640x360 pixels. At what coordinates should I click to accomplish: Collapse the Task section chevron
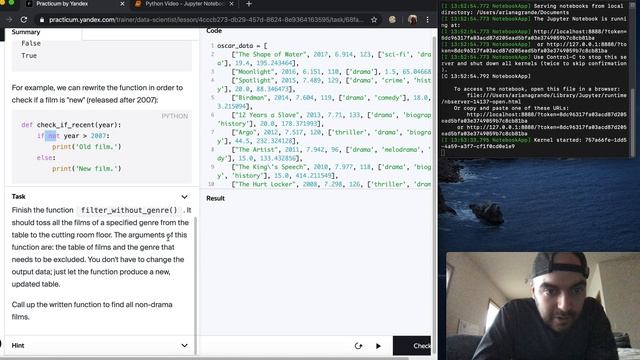point(184,197)
